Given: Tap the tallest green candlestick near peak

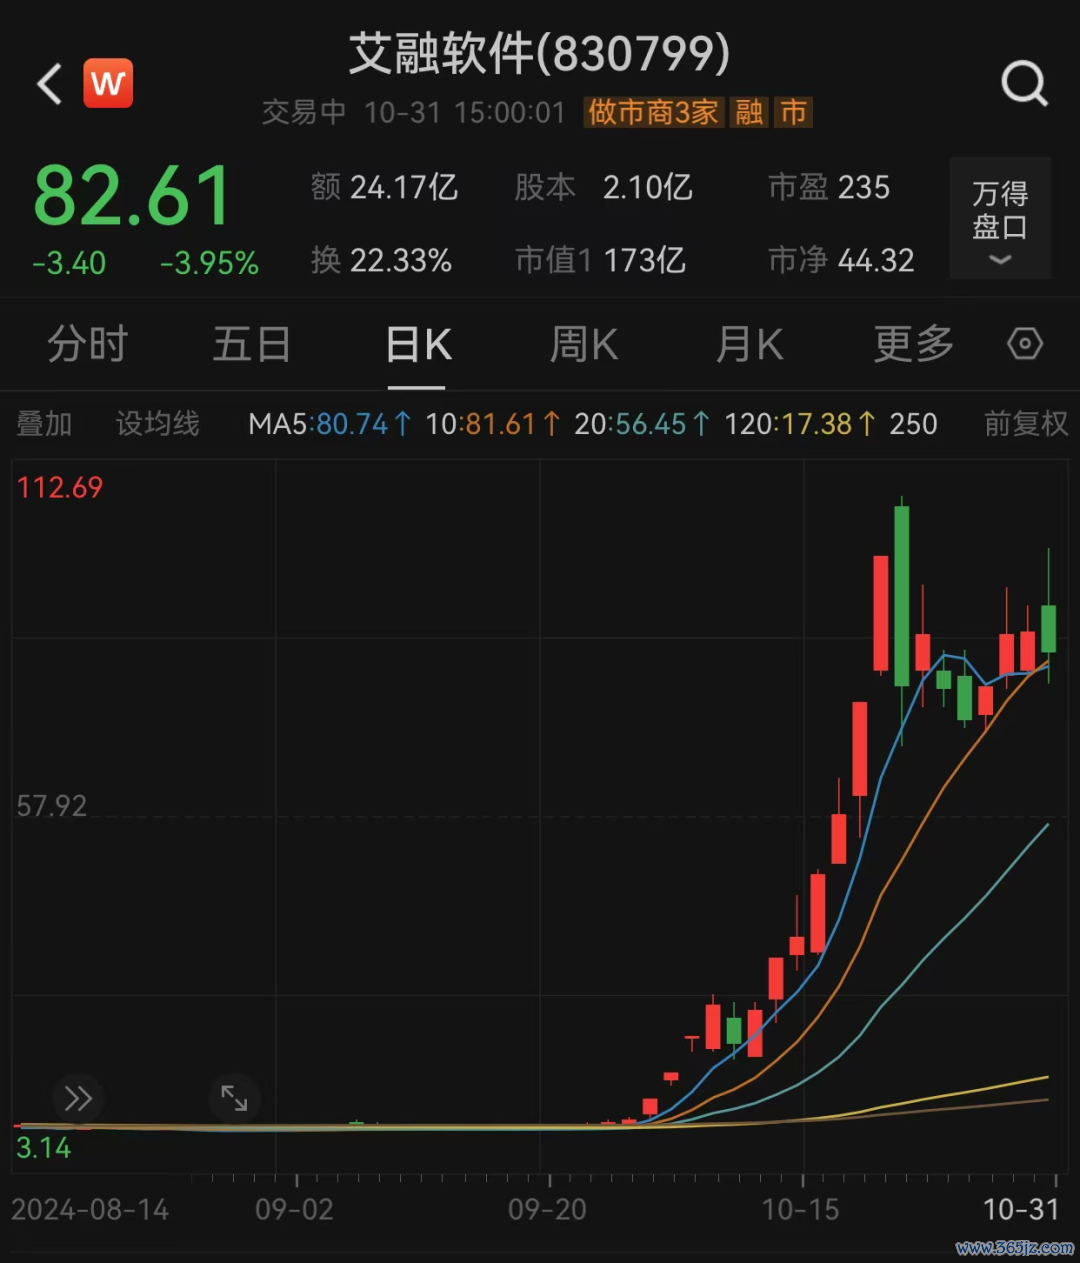Looking at the screenshot, I should point(902,596).
